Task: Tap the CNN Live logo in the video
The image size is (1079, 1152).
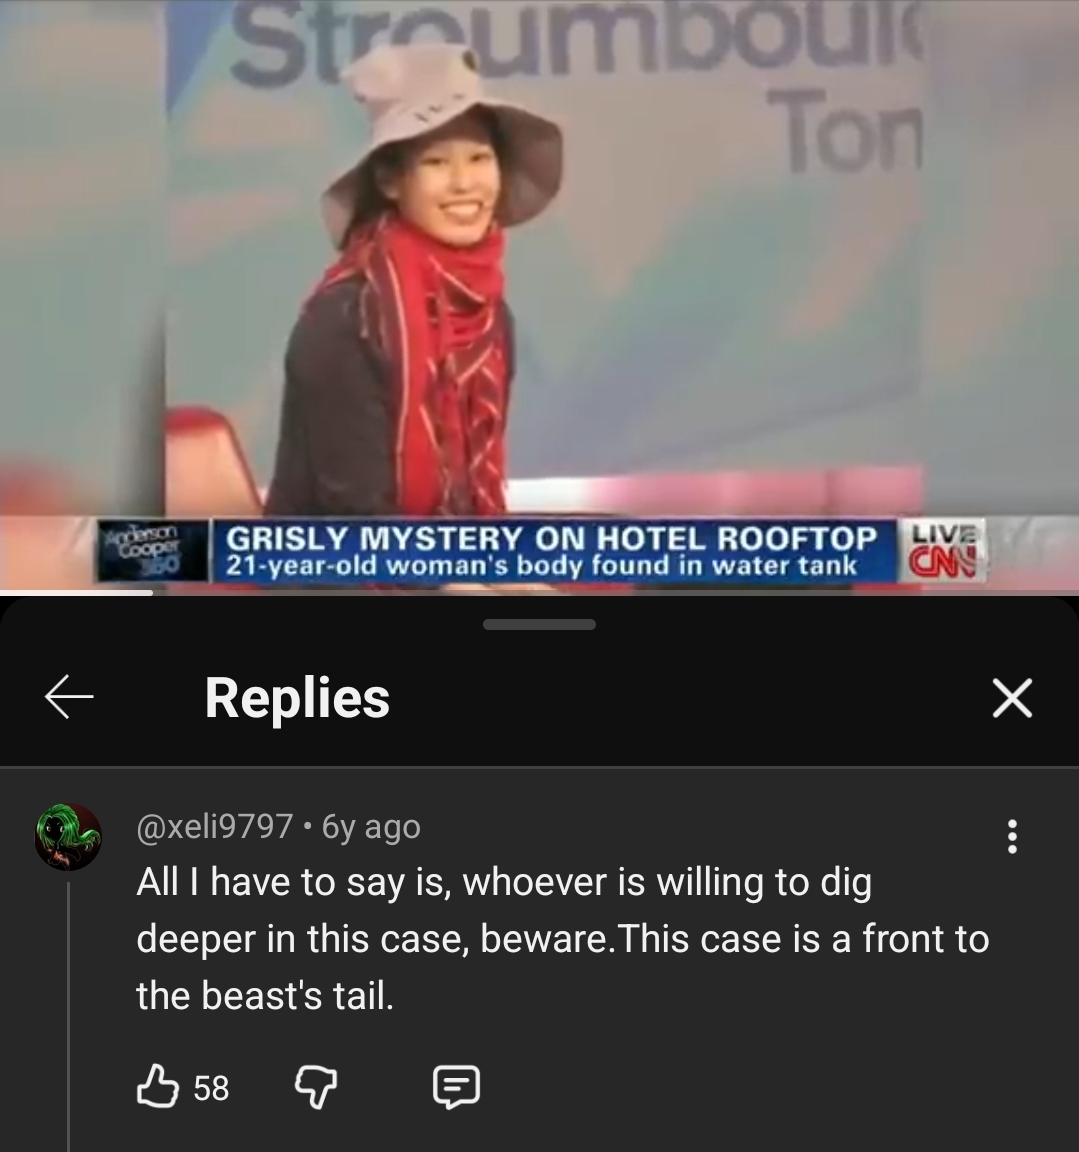Action: point(942,550)
